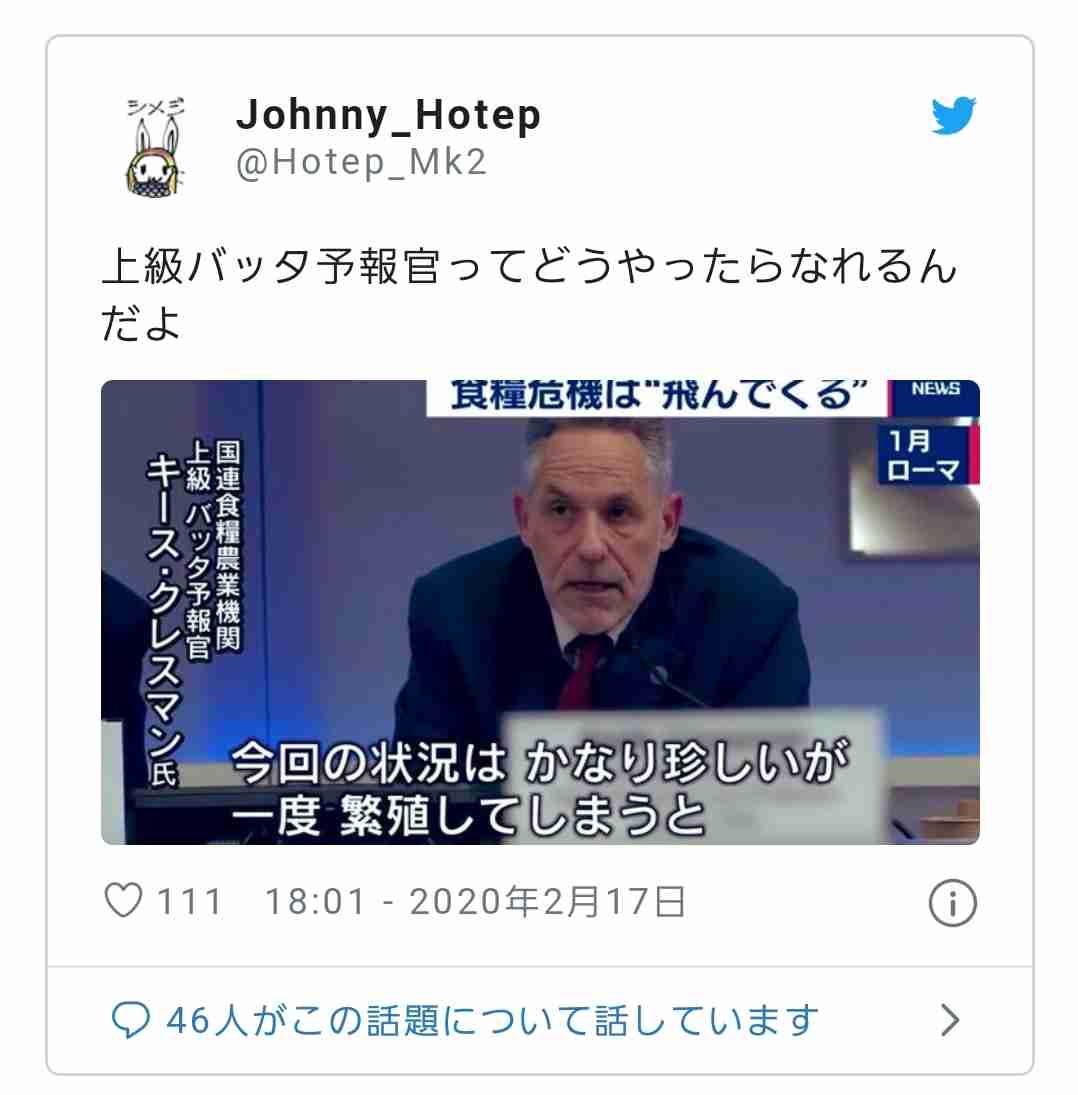Open the Johnny_Hotep display name
Screen dimensions: 1078x1095
[388, 115]
